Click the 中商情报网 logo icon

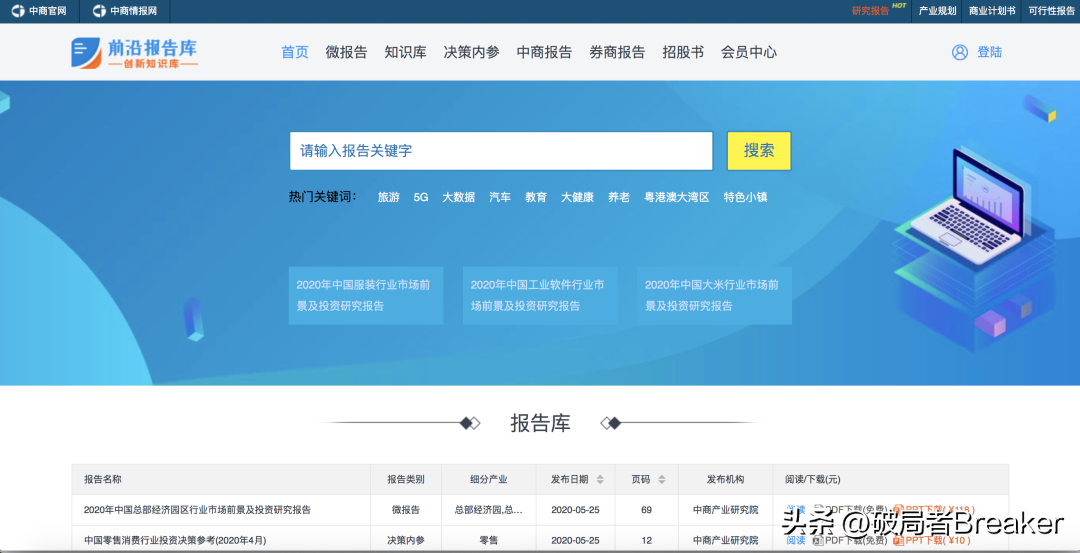pos(99,11)
